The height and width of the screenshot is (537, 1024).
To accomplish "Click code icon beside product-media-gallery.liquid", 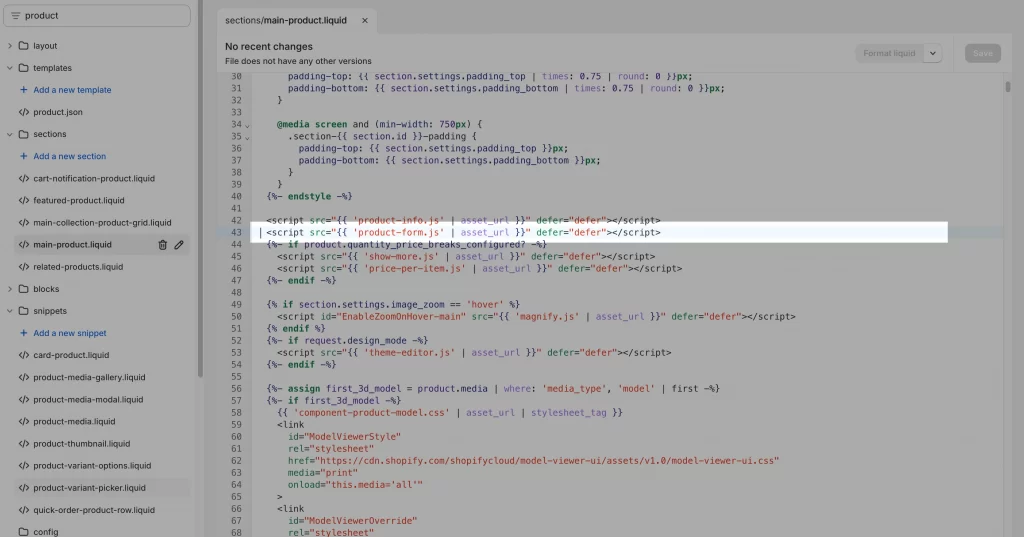I will [24, 378].
